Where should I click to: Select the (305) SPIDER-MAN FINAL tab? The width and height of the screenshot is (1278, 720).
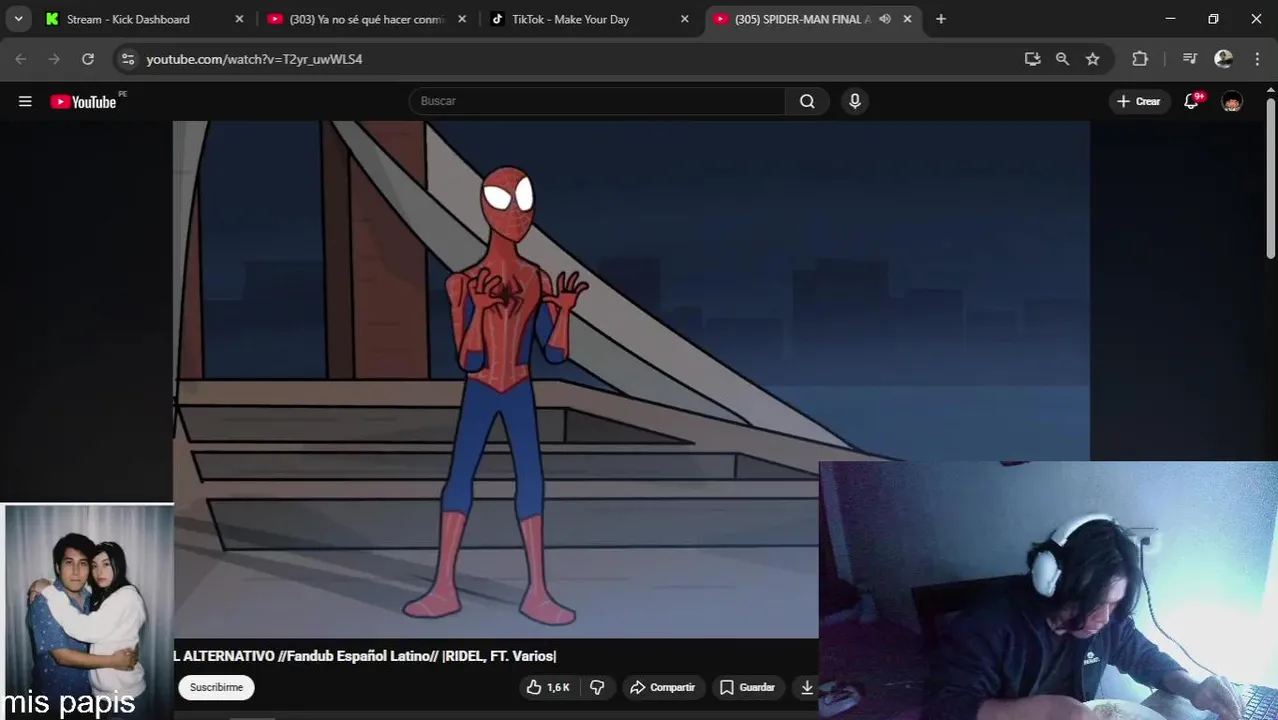(x=803, y=19)
